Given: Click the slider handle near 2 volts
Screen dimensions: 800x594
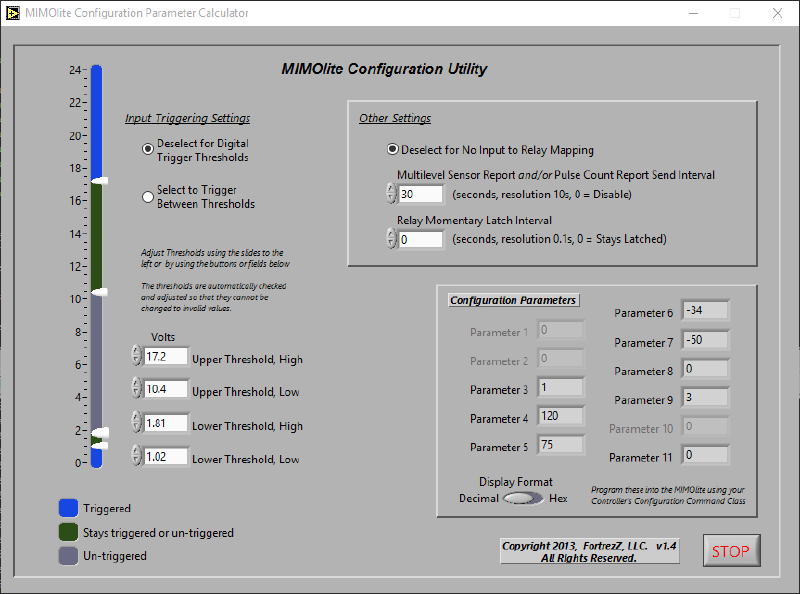Looking at the screenshot, I should point(100,433).
